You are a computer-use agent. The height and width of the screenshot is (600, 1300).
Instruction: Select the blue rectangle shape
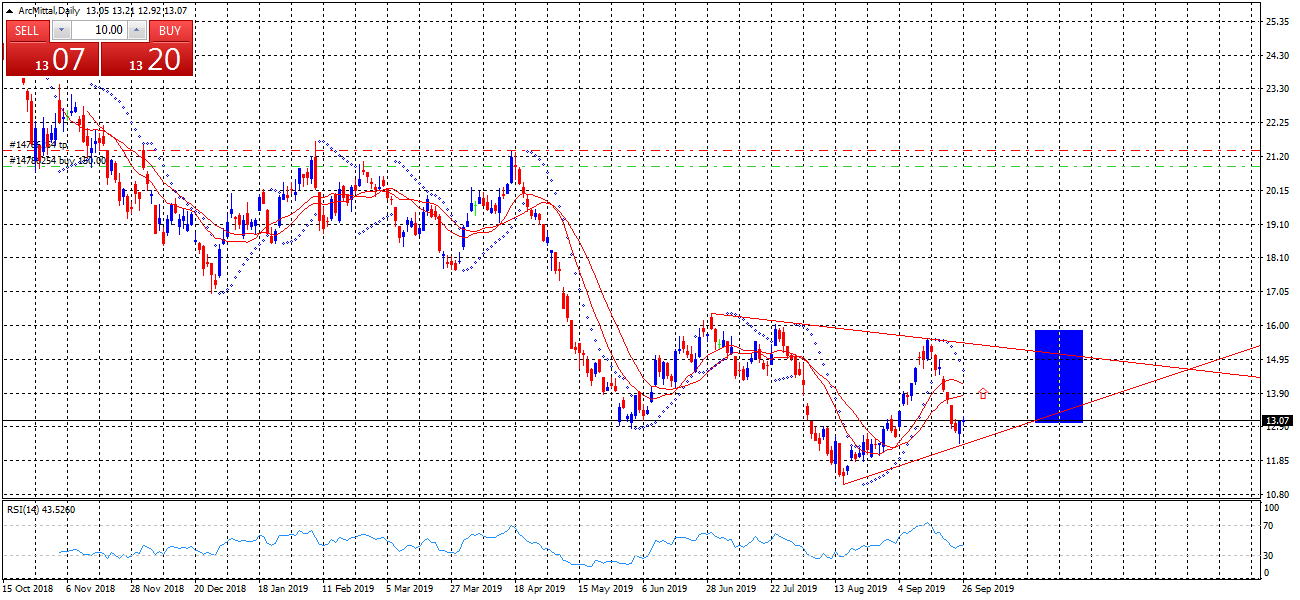click(1059, 375)
